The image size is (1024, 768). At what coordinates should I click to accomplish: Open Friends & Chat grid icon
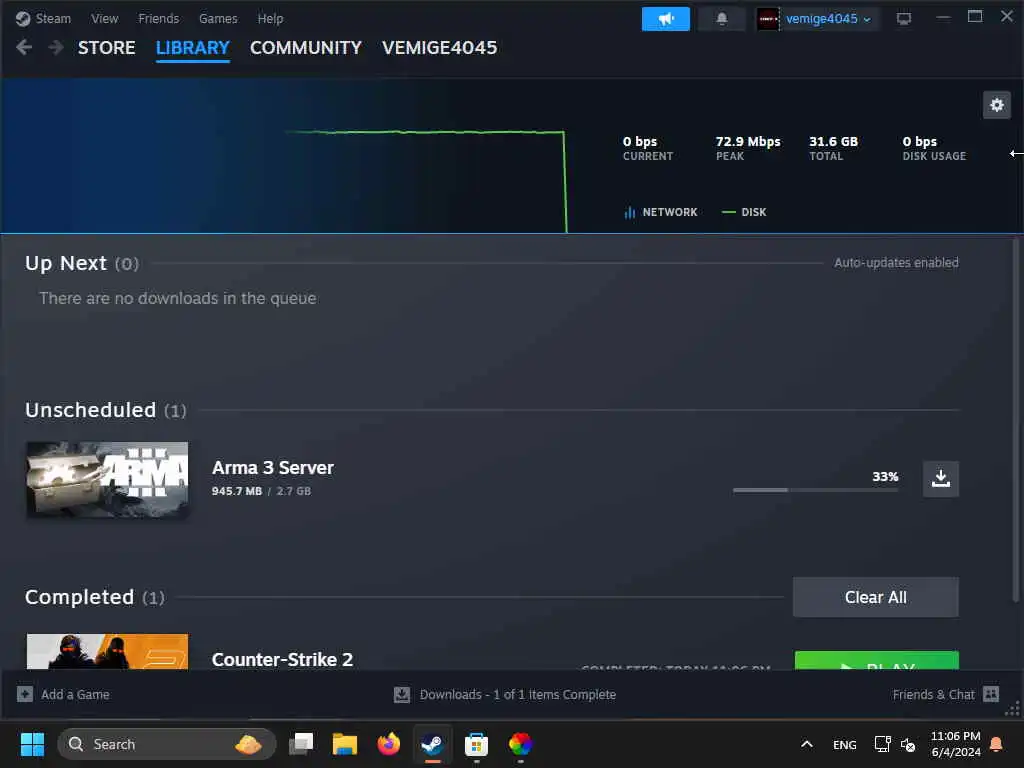point(991,694)
